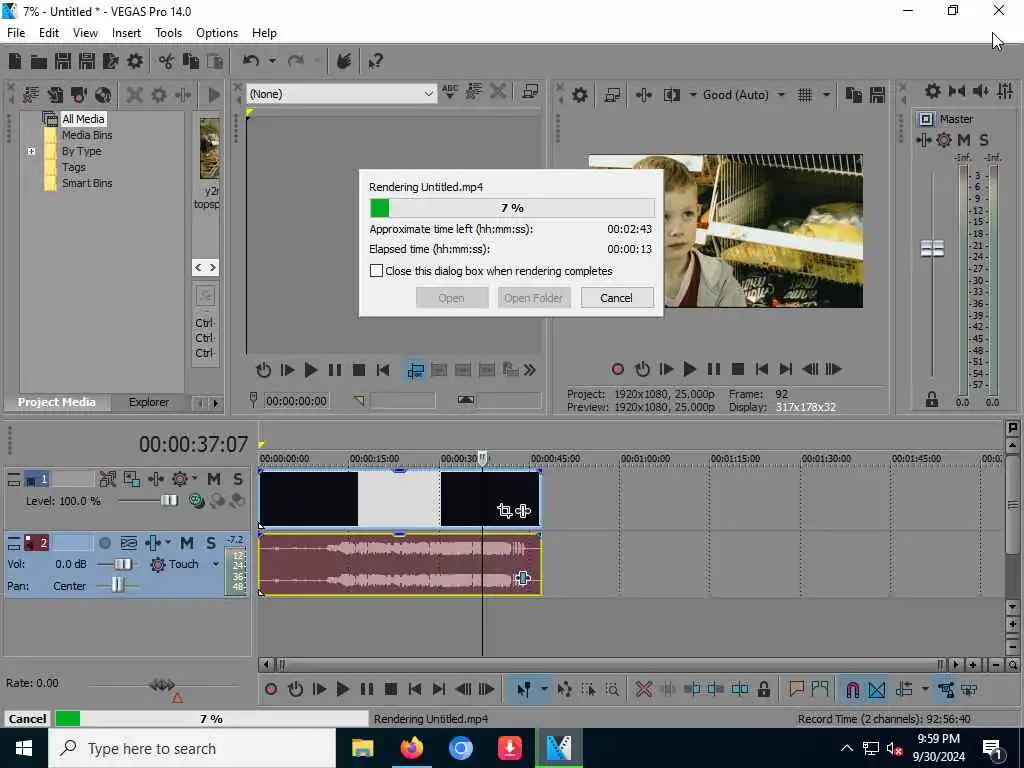Open Project Properties gear in main toolbar
This screenshot has height=768, width=1024.
point(135,61)
